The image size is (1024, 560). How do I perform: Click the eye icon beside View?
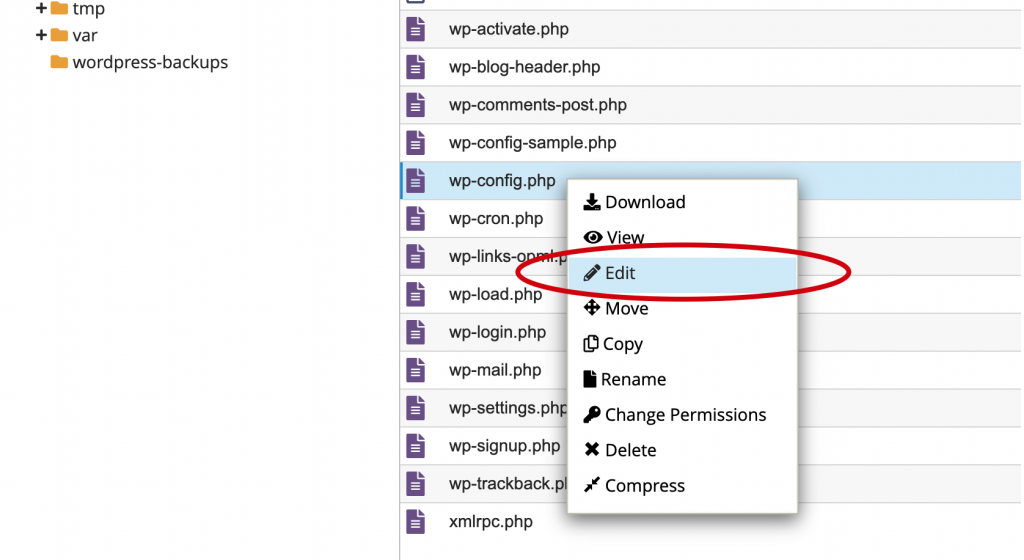coord(592,237)
